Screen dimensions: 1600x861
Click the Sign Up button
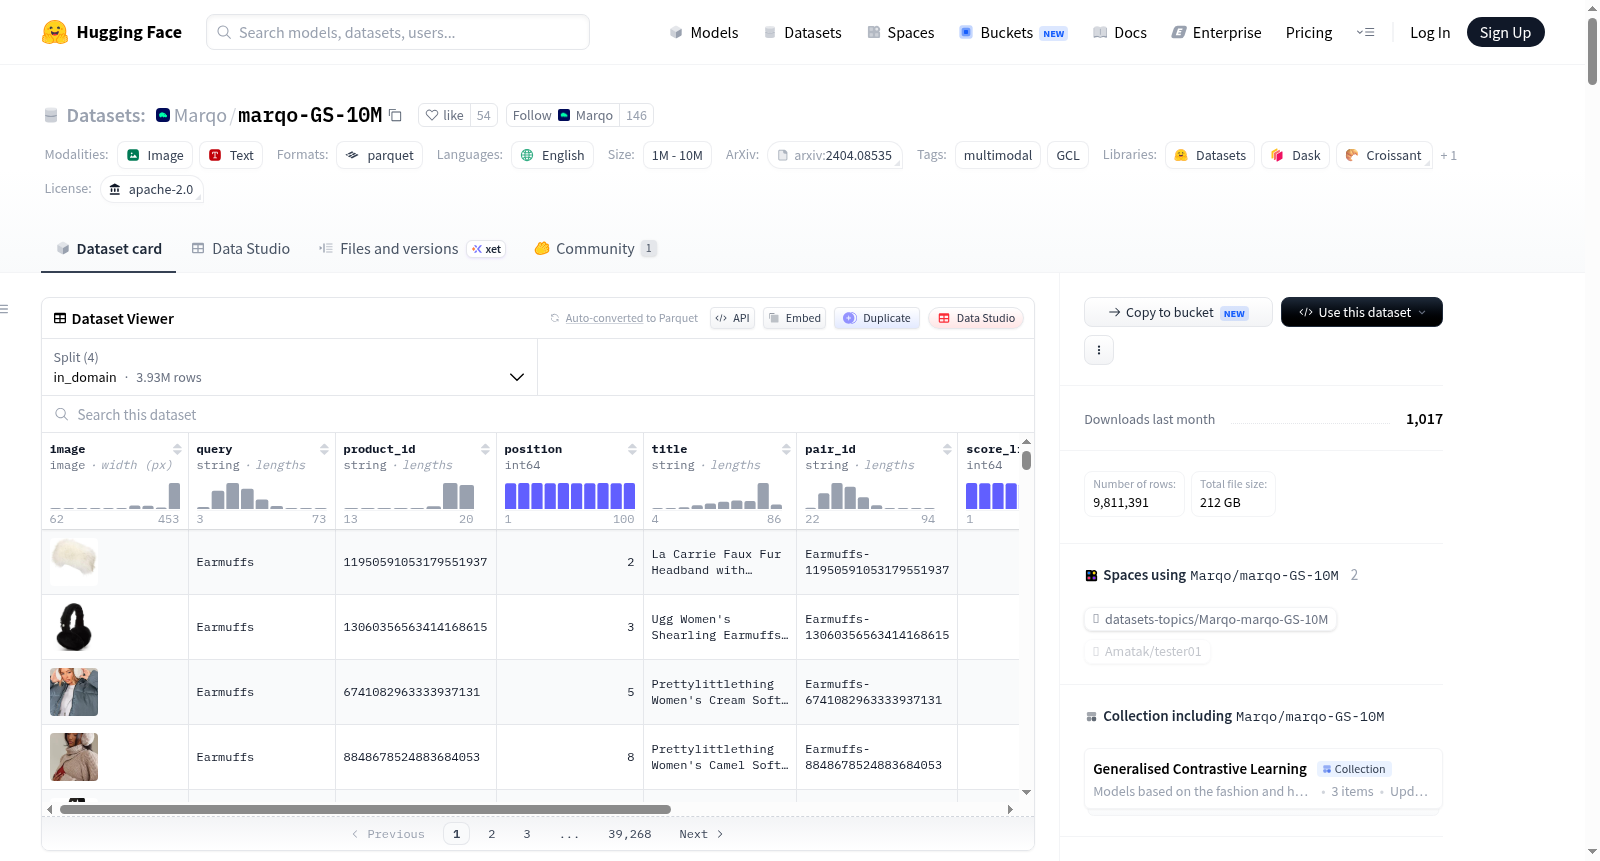pos(1505,32)
